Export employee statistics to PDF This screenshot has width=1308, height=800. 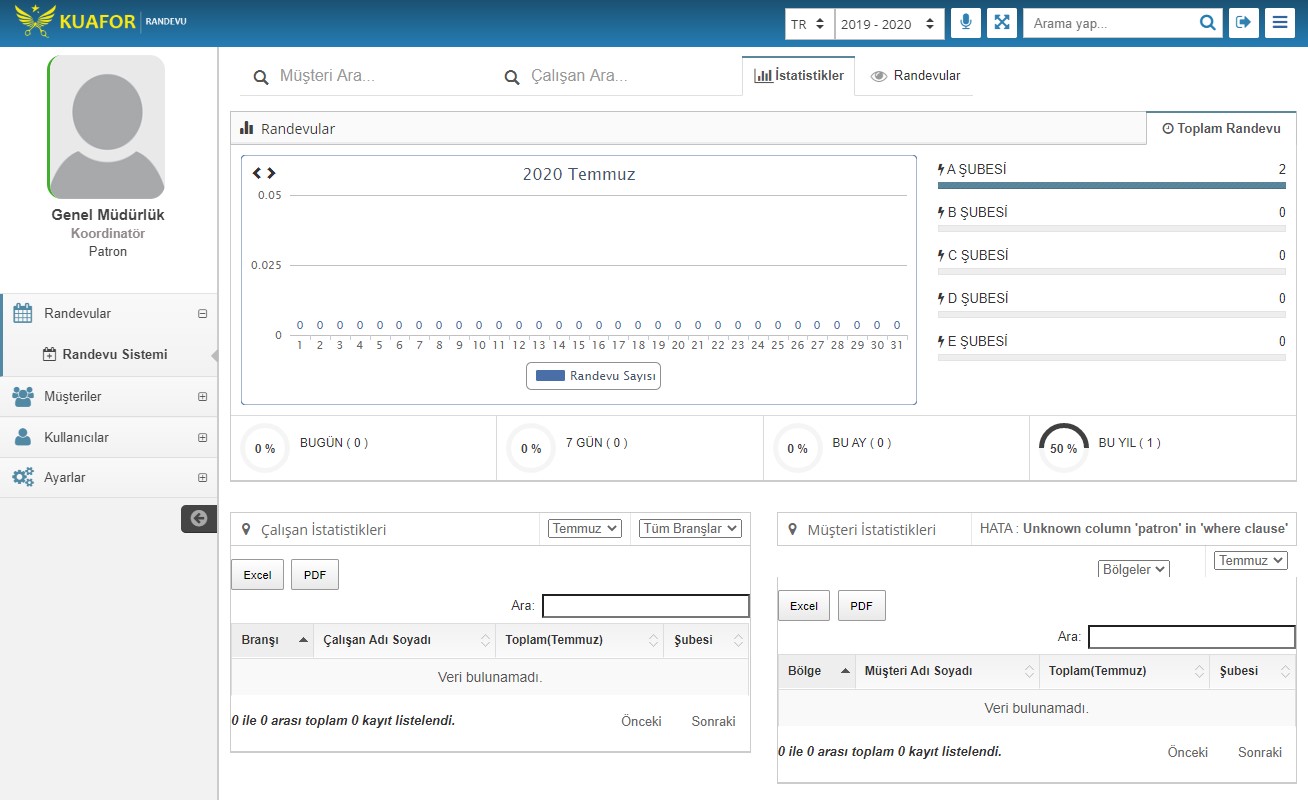315,575
